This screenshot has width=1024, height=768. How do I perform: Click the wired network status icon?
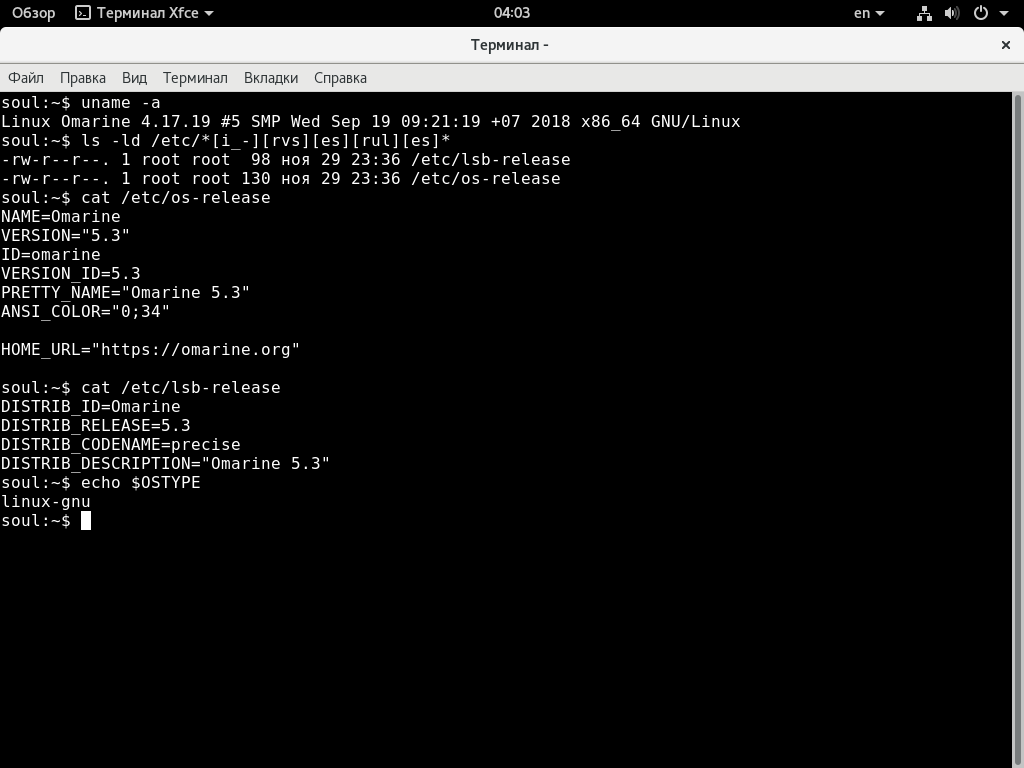[924, 13]
